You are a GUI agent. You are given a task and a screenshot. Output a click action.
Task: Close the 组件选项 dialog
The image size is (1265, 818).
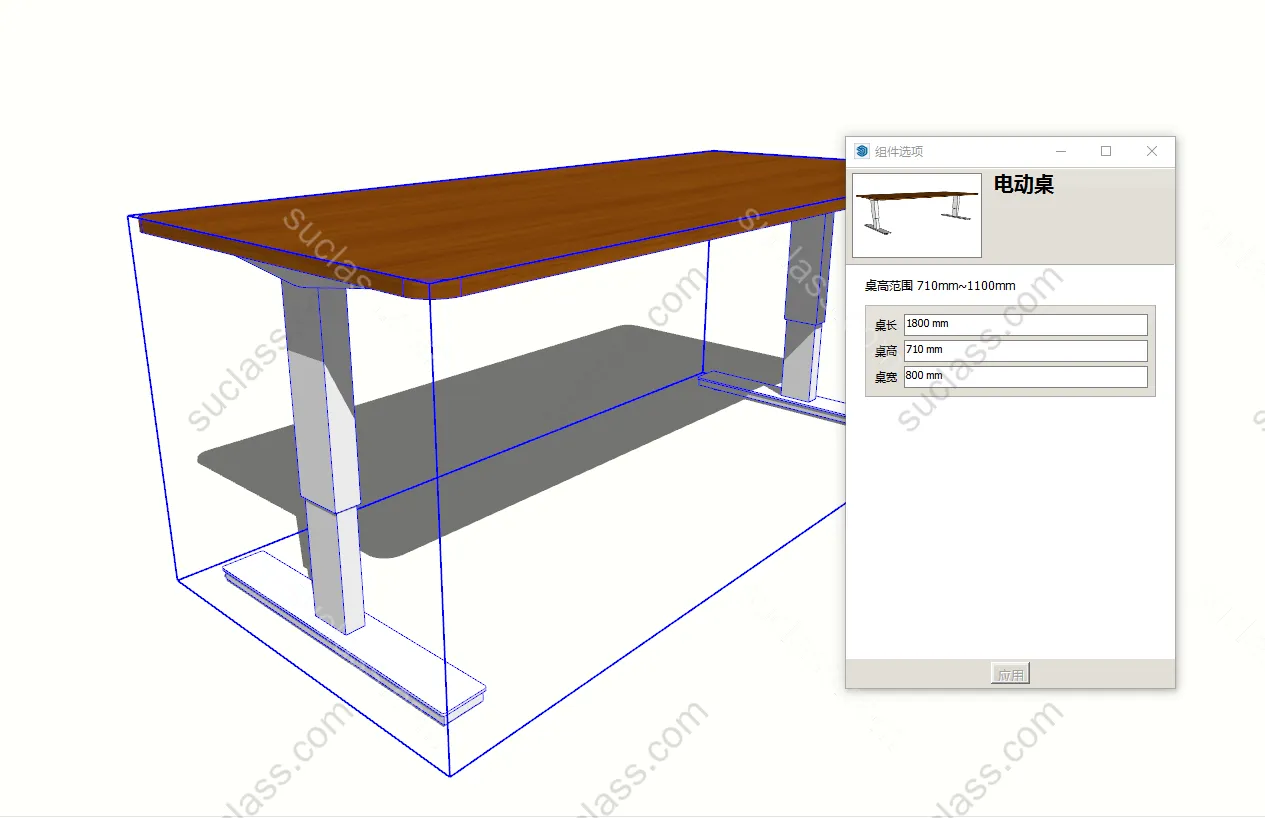[1152, 151]
